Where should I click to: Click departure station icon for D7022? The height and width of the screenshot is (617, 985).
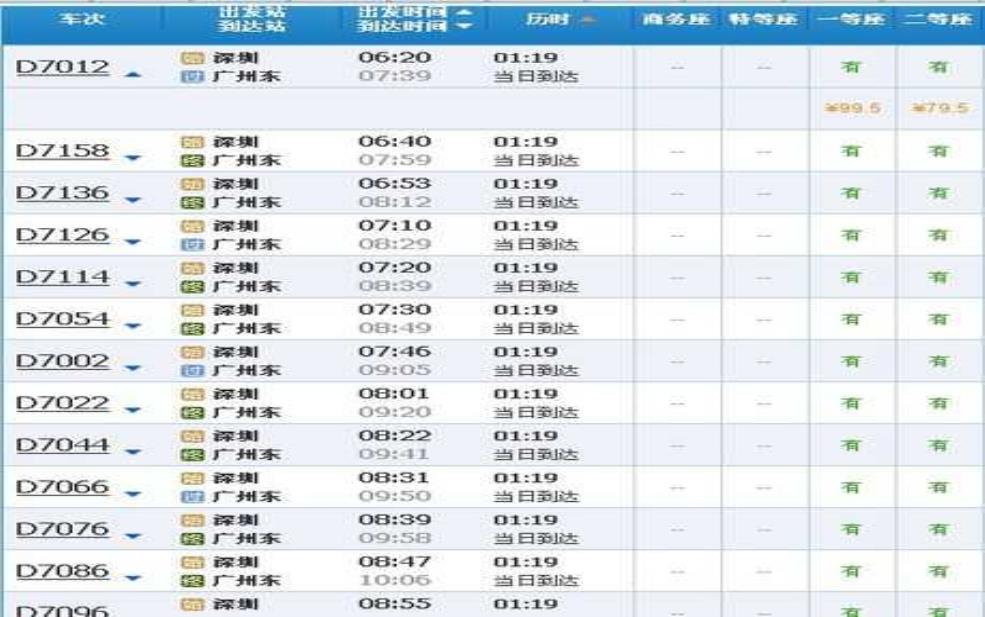[x=192, y=395]
